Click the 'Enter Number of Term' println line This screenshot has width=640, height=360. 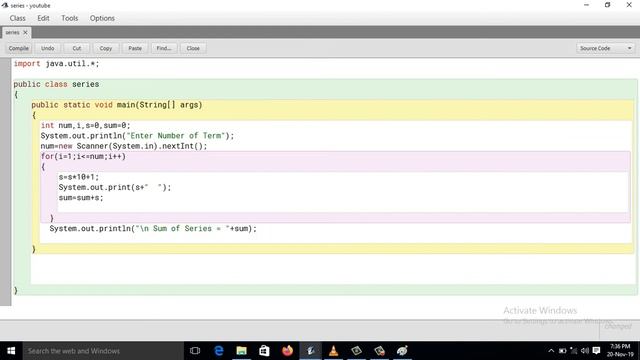pos(137,136)
